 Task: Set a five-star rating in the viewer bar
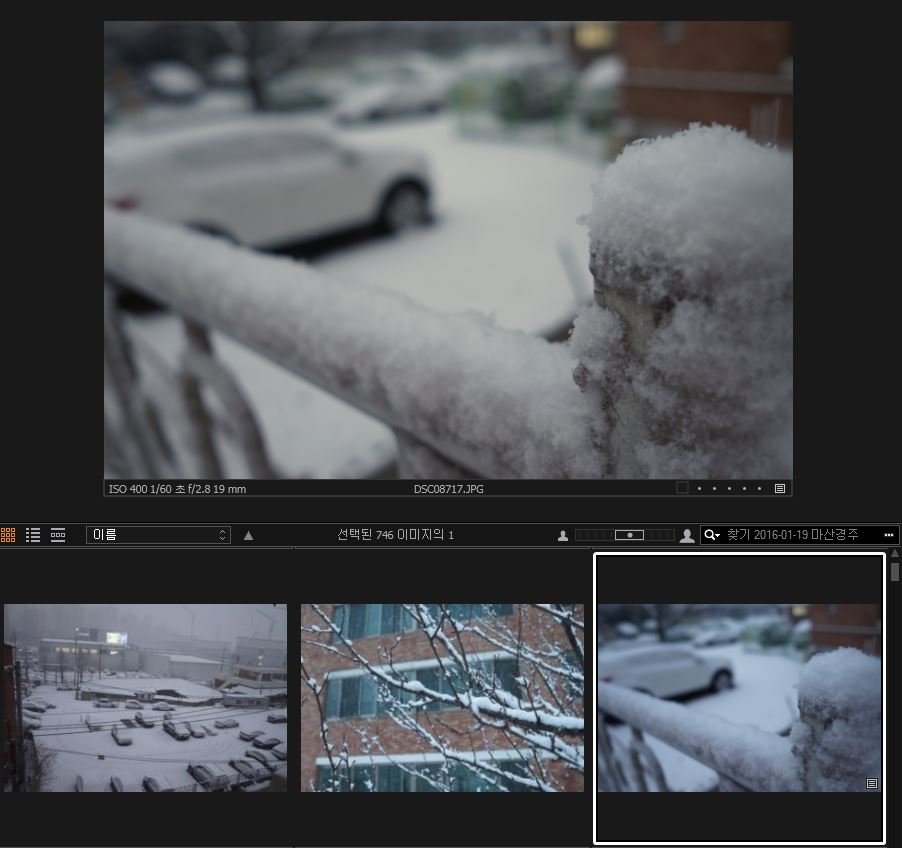tap(759, 488)
